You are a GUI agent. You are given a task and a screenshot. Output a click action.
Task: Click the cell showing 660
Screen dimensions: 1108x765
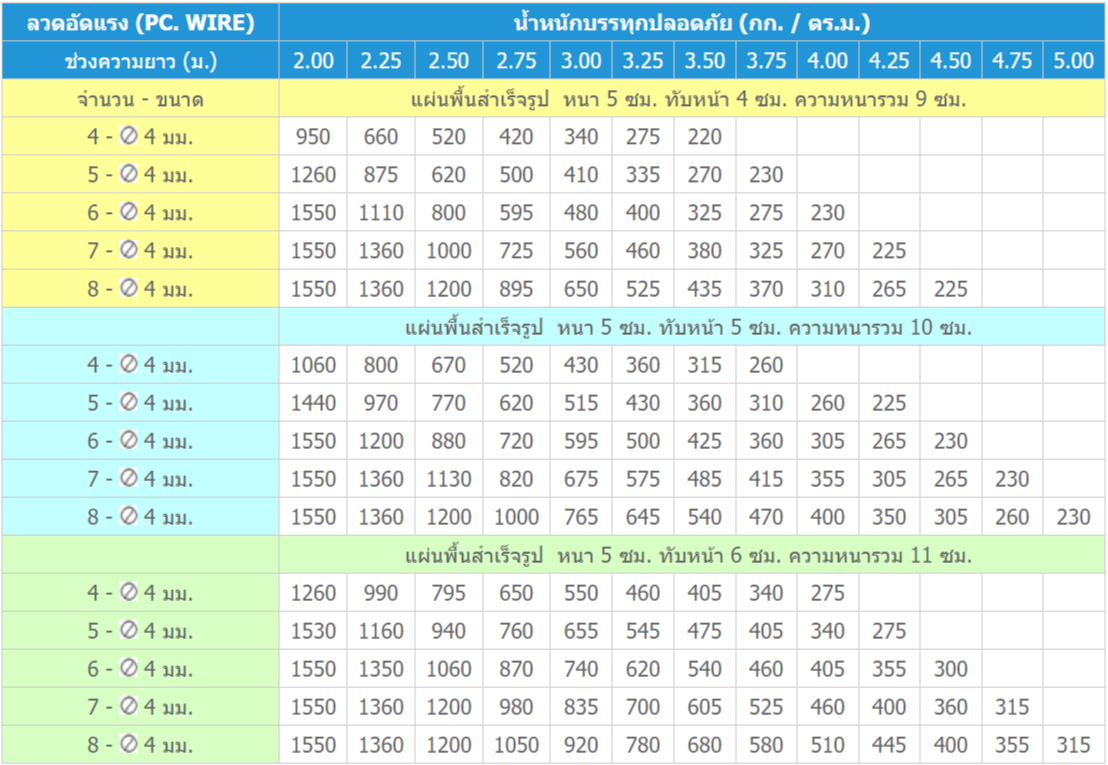tap(381, 136)
